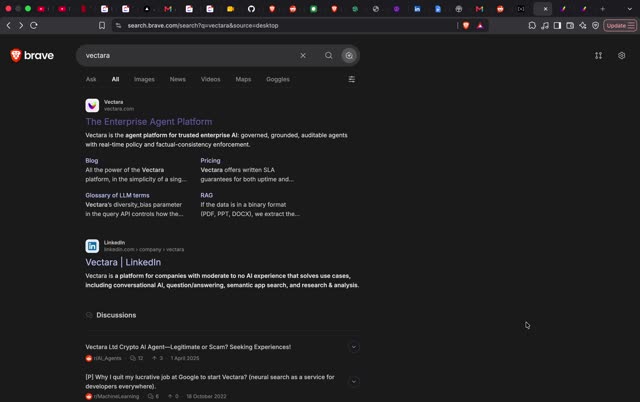The width and height of the screenshot is (640, 402).
Task: Toggle the browser sidebar panel icon
Action: coord(557,25)
